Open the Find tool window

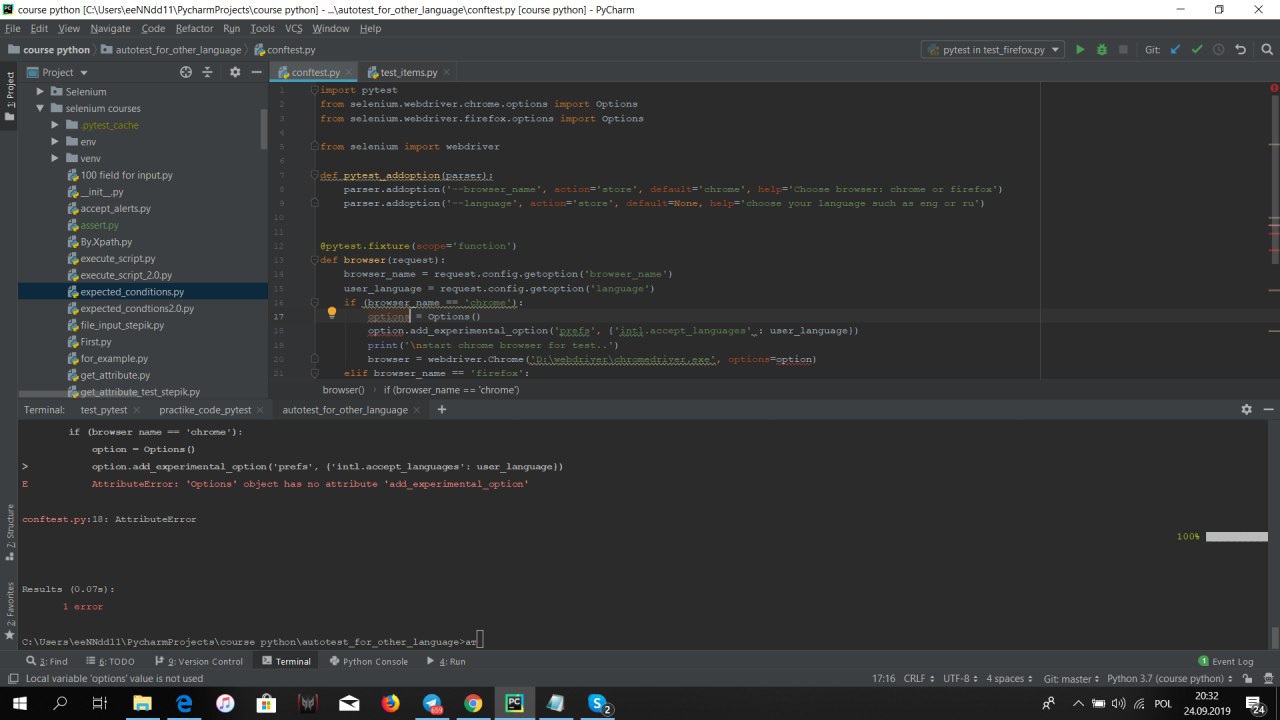(x=47, y=661)
